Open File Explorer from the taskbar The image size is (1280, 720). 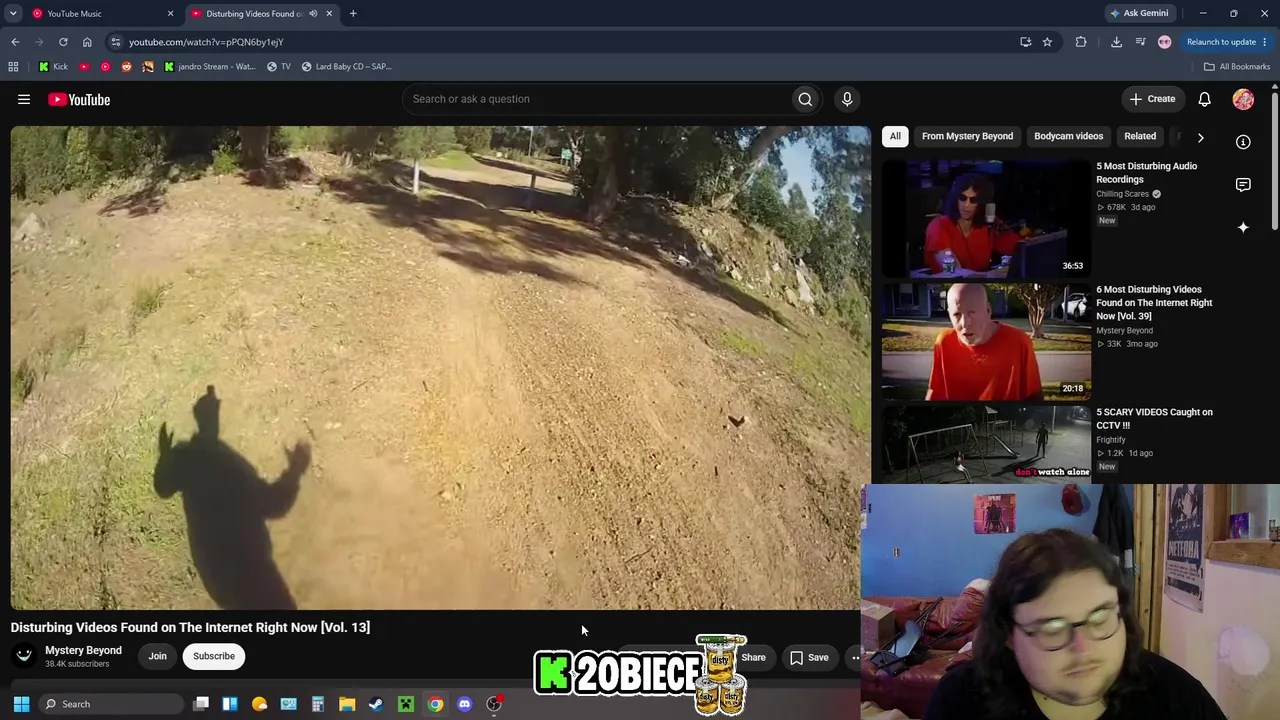[x=347, y=704]
